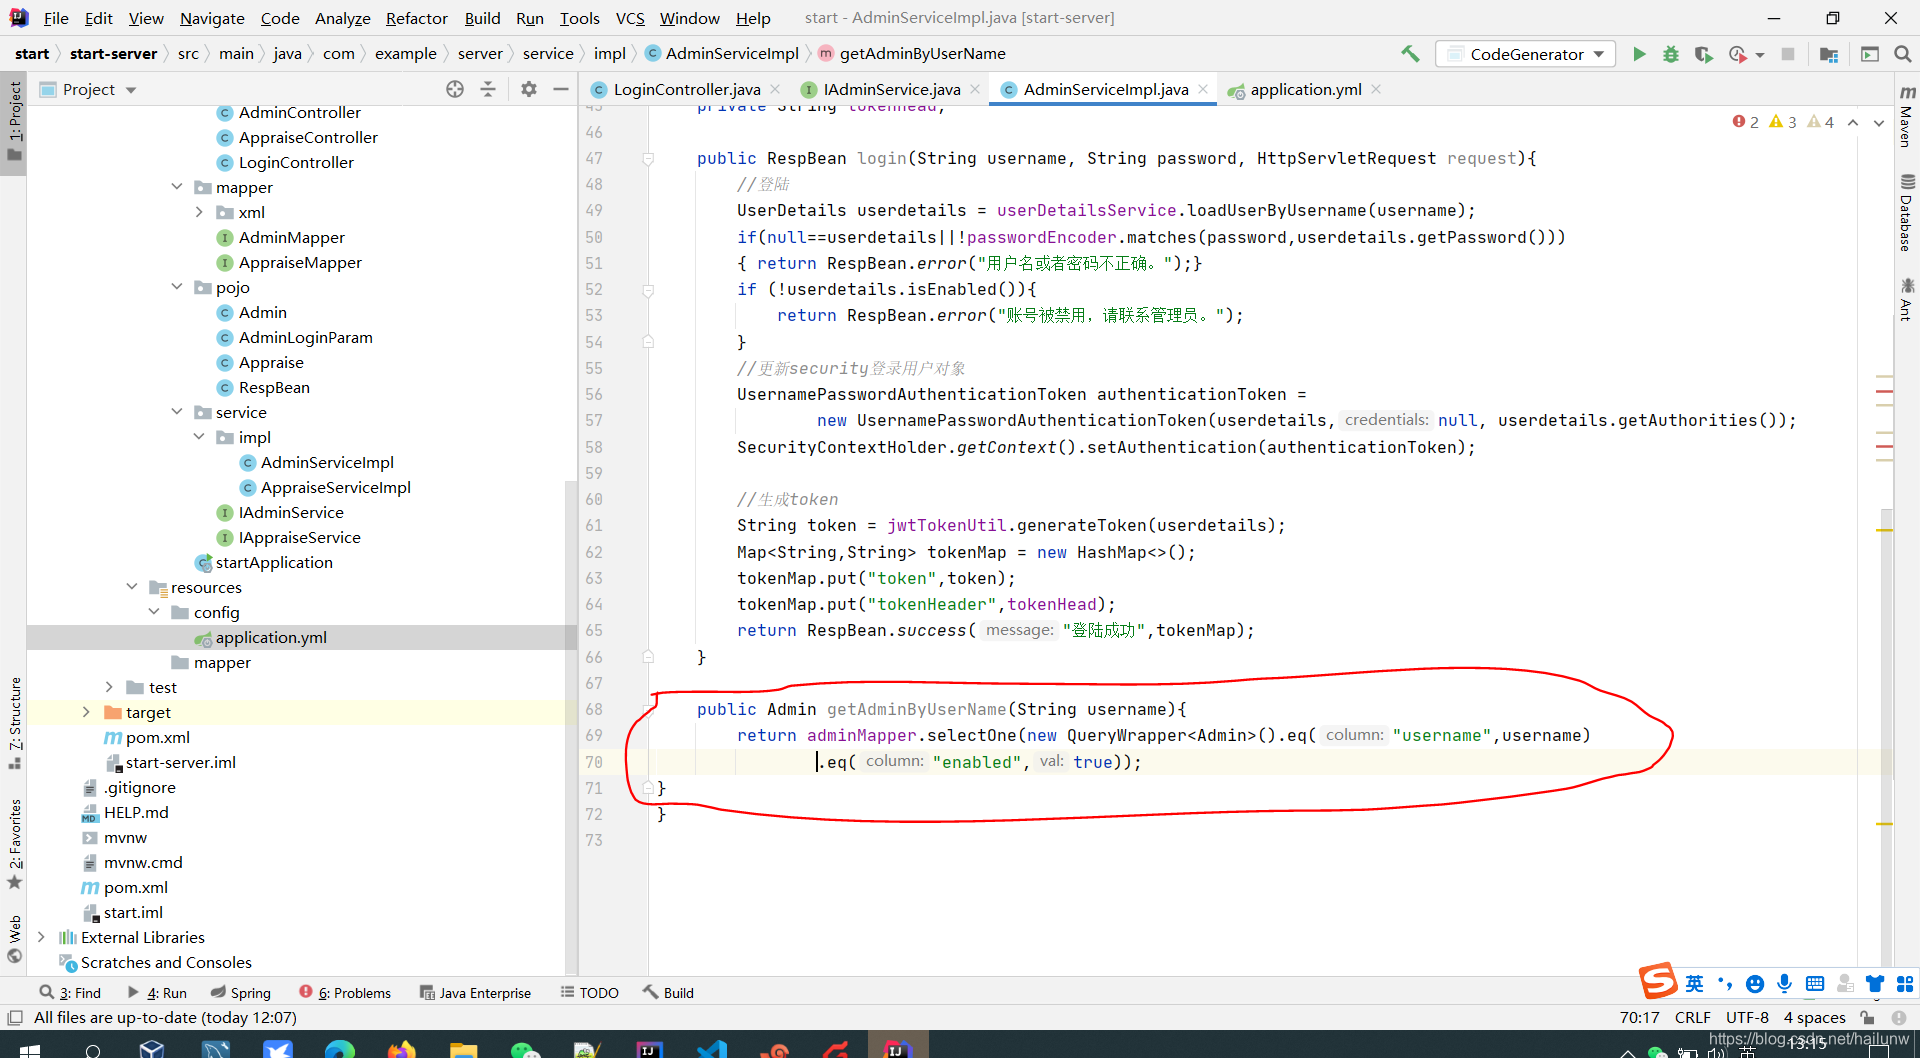Open the Structure tool window
Screen dimensions: 1920x1058
(x=14, y=722)
